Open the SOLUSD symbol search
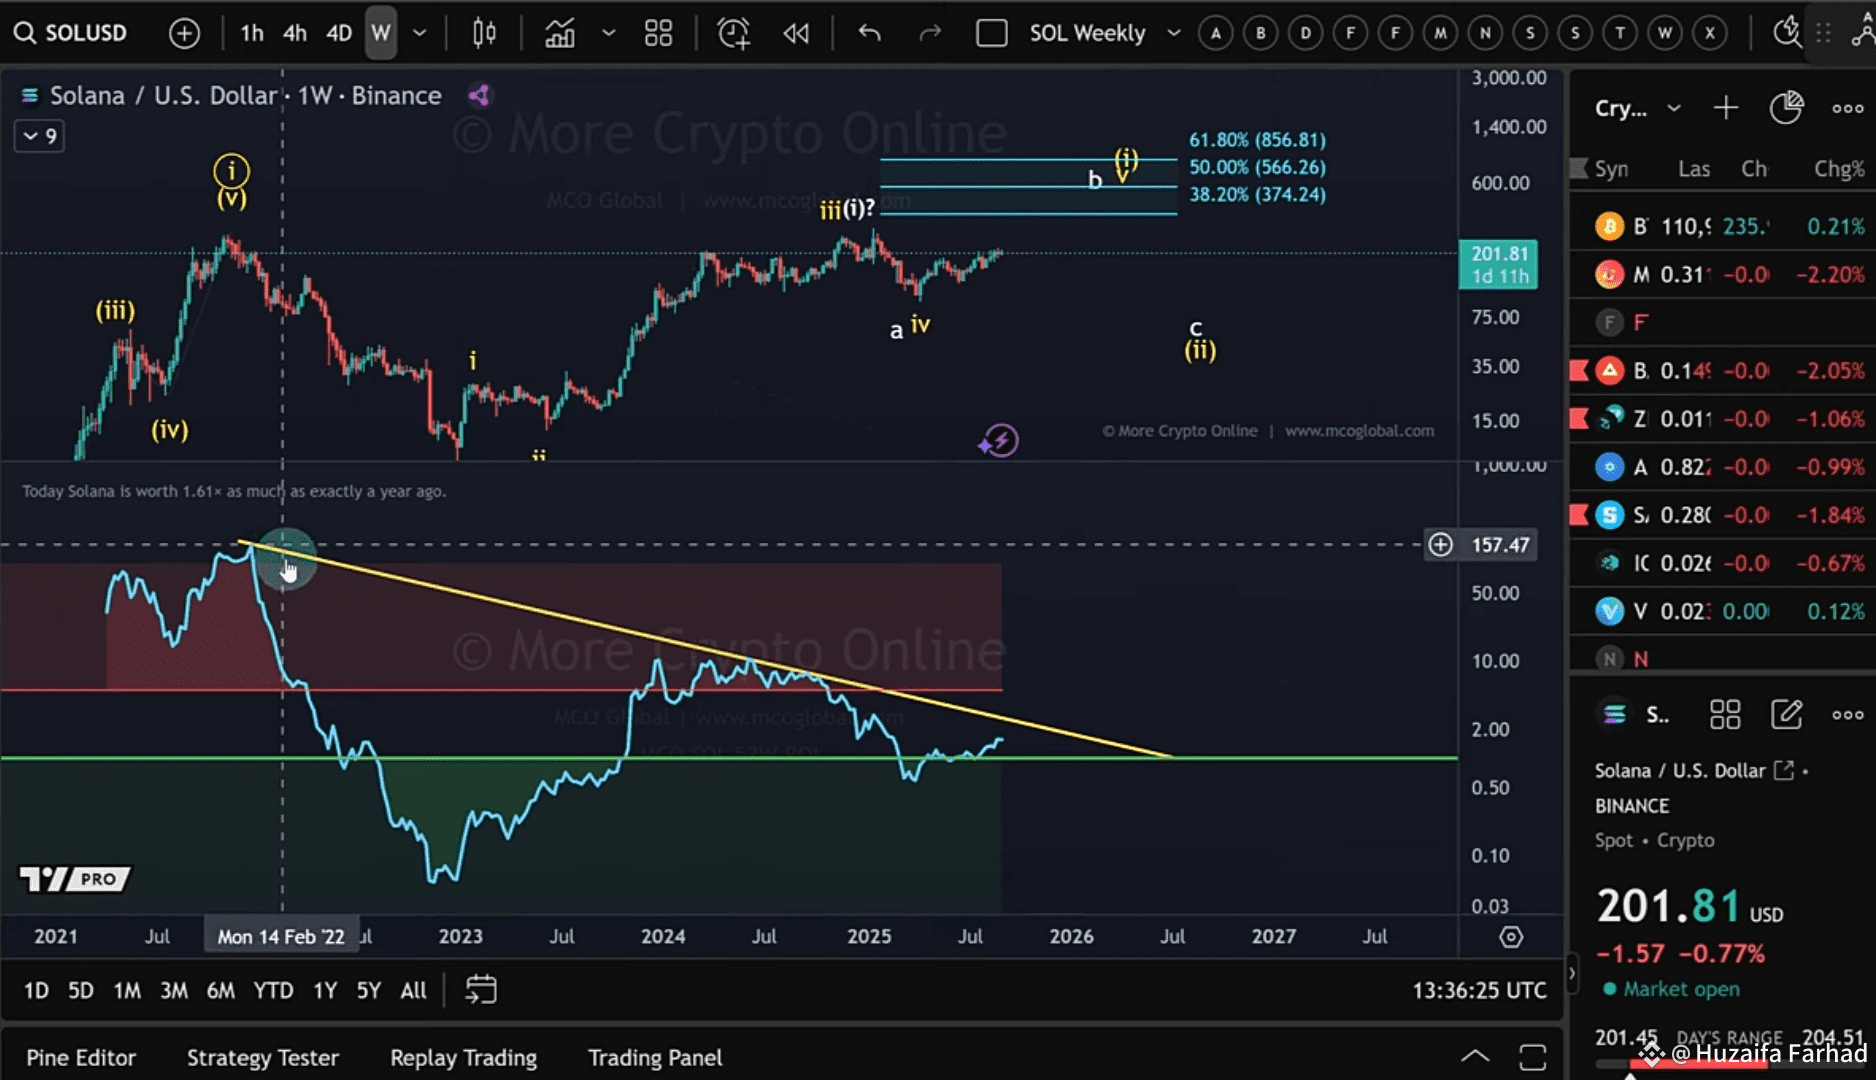Image resolution: width=1876 pixels, height=1080 pixels. (x=70, y=33)
